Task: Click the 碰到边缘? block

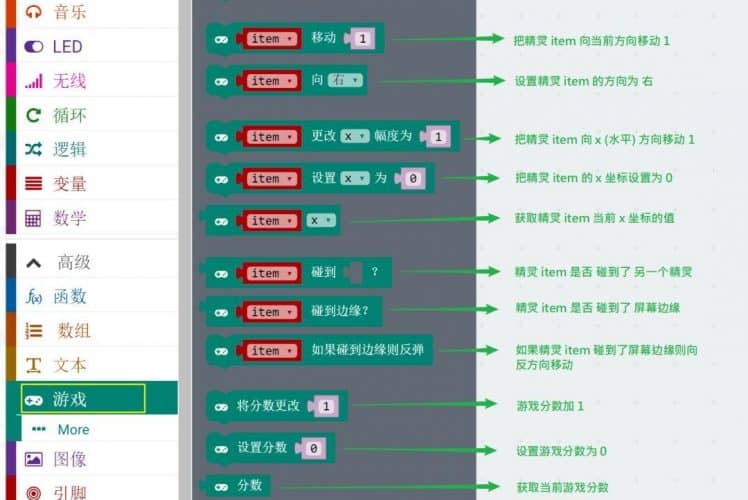Action: pos(340,311)
